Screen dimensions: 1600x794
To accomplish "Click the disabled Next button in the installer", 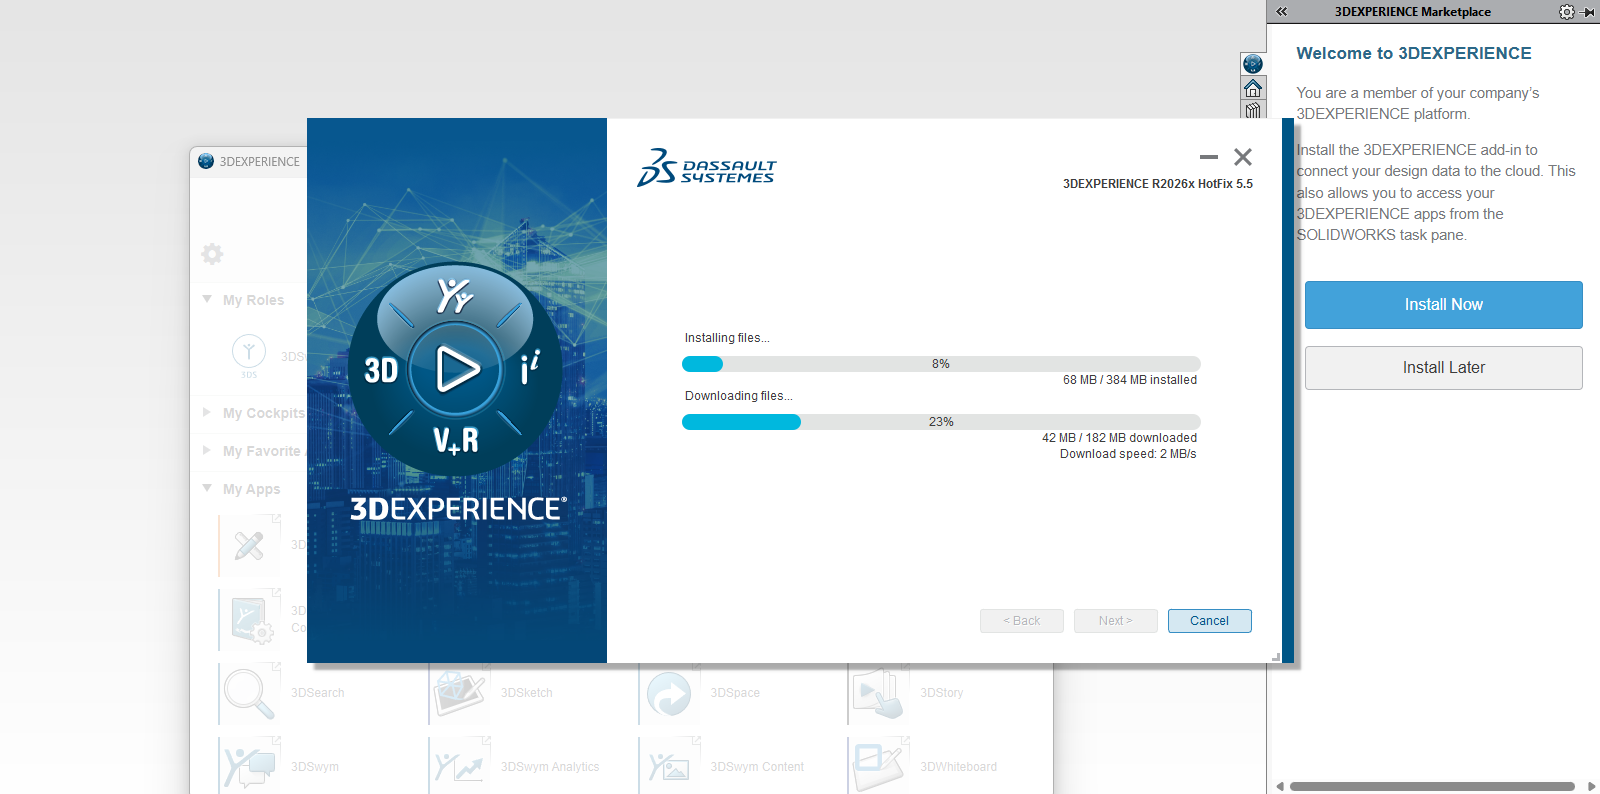I will [x=1115, y=621].
